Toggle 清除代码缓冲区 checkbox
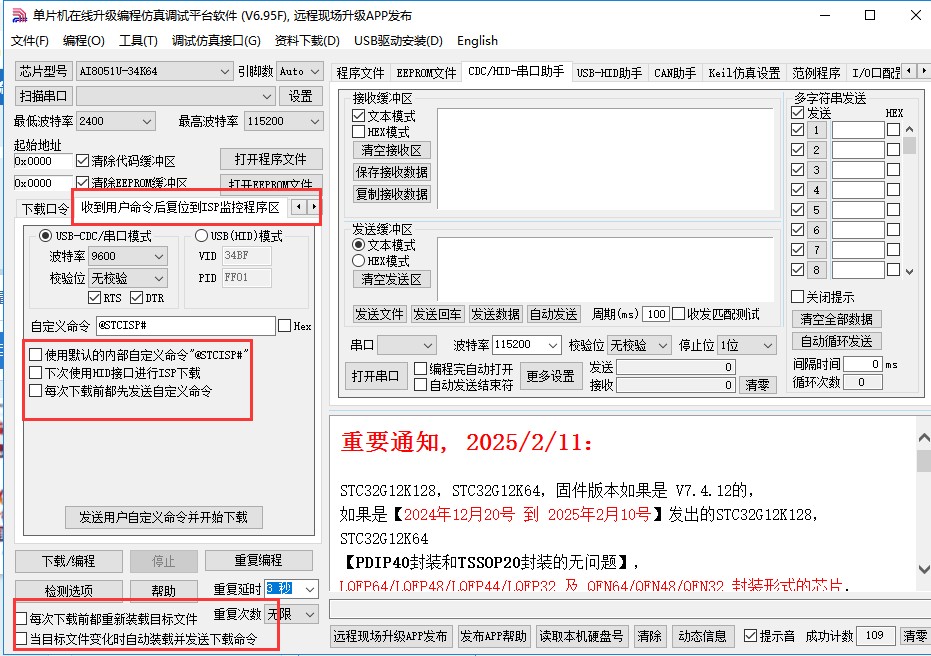The height and width of the screenshot is (656, 931). pos(83,161)
